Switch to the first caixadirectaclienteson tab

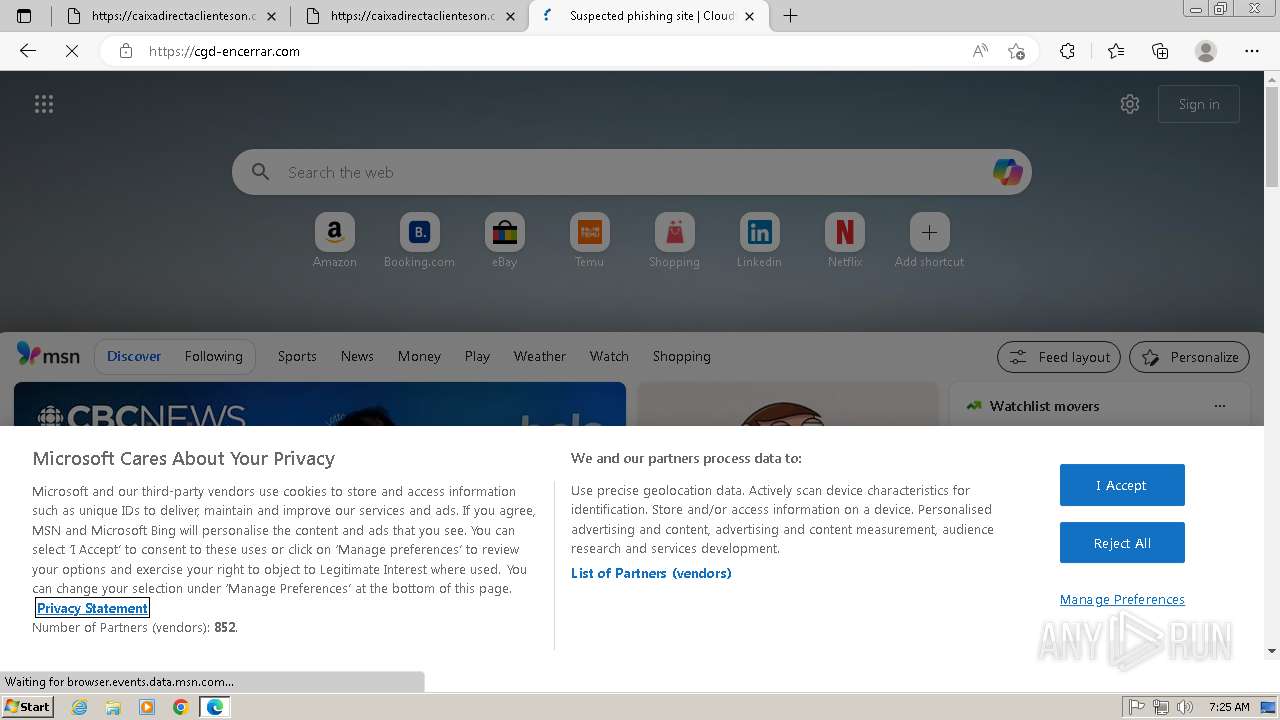click(170, 16)
